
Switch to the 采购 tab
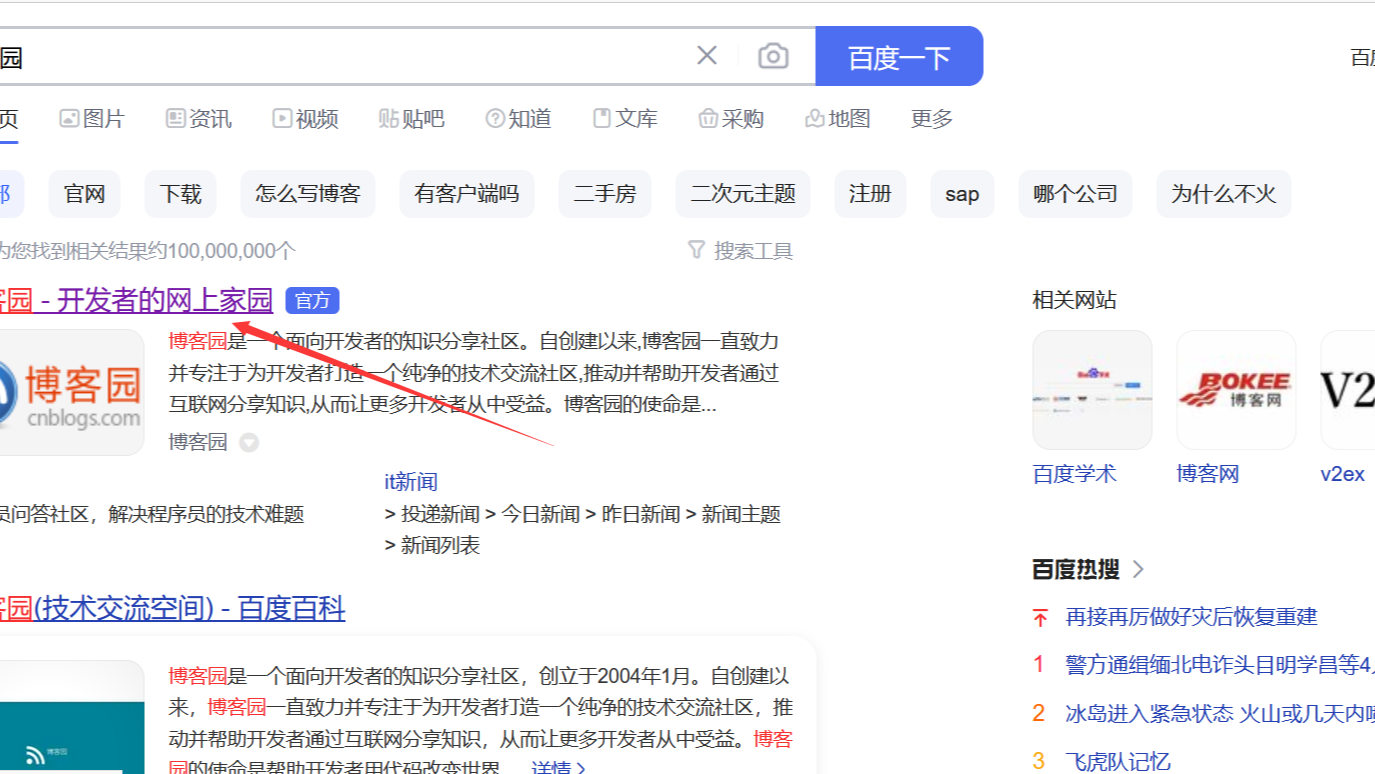tap(731, 119)
